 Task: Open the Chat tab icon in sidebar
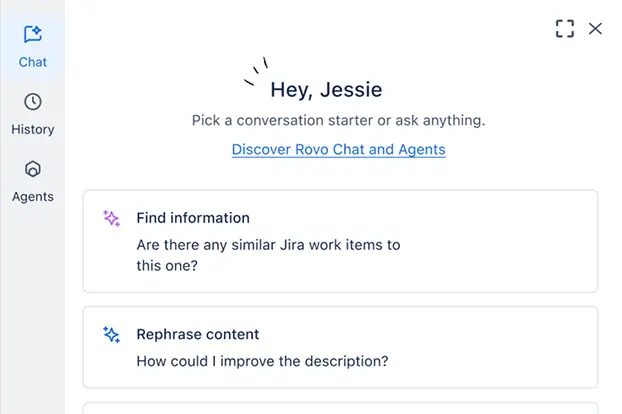click(x=32, y=35)
